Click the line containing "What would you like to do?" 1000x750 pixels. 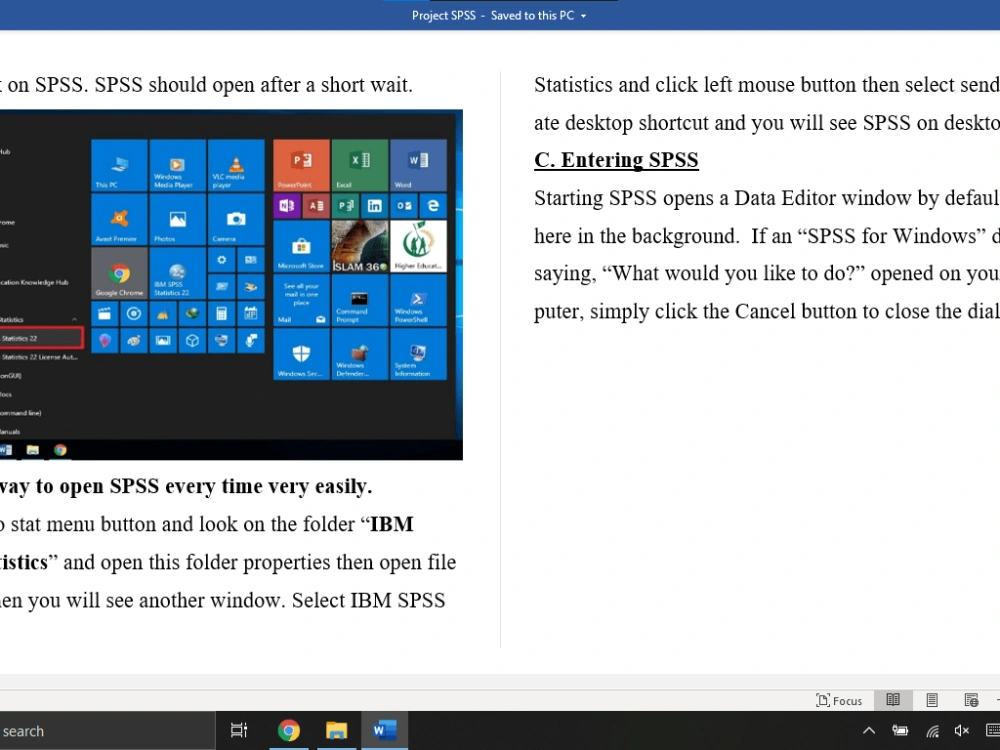pos(767,274)
